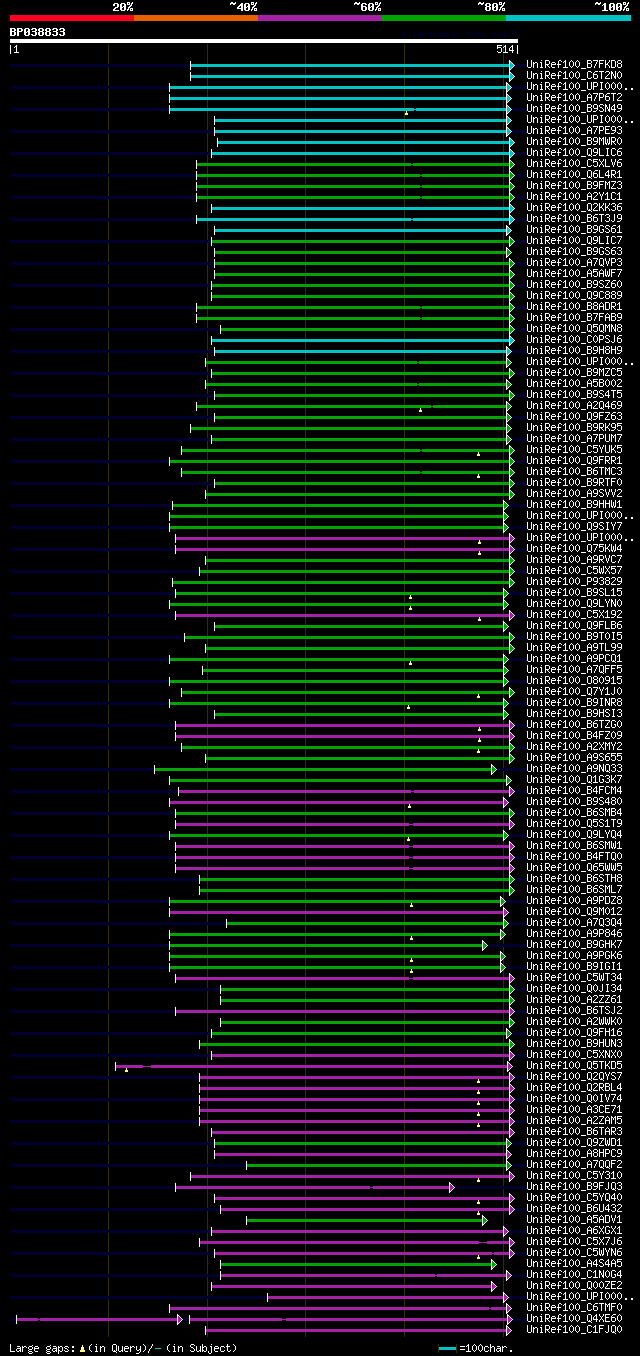Open hit UniRef100_C6T2N0

pos(574,75)
